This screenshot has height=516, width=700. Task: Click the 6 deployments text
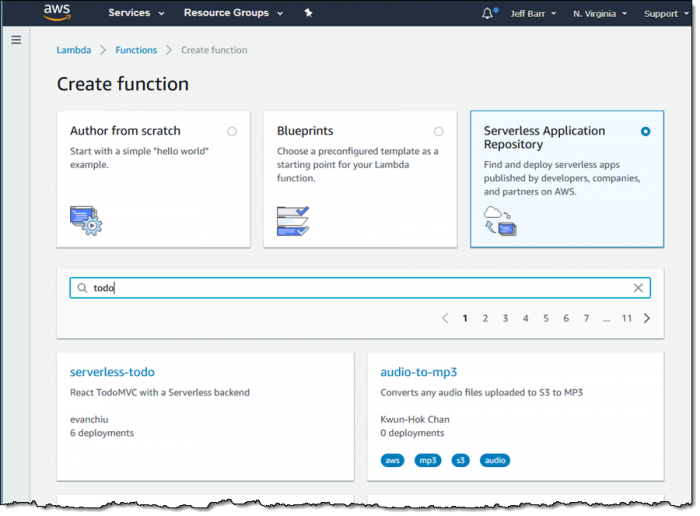click(x=102, y=433)
